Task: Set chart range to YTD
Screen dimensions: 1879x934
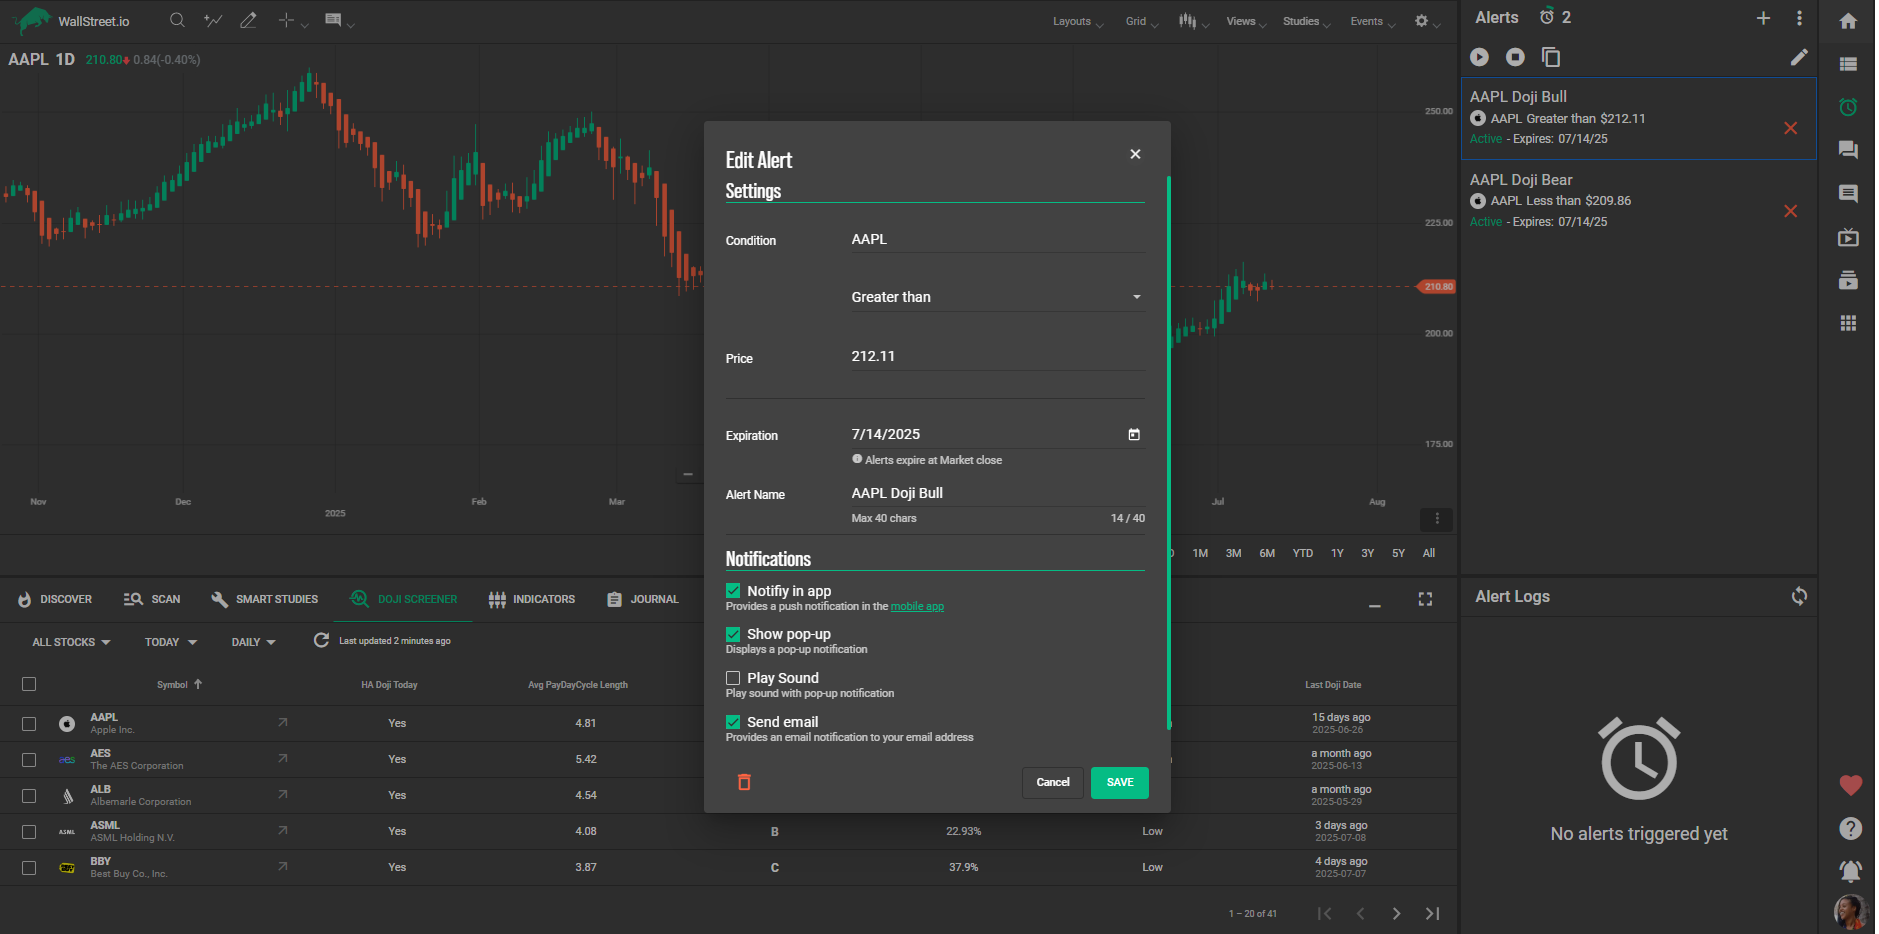Action: point(1302,553)
